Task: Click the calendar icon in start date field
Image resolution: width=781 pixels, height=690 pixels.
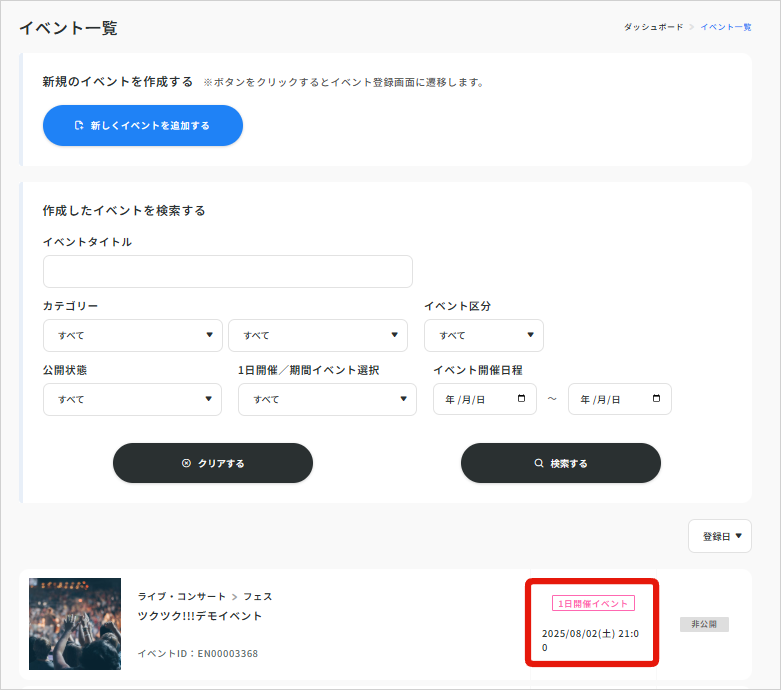Action: [521, 399]
